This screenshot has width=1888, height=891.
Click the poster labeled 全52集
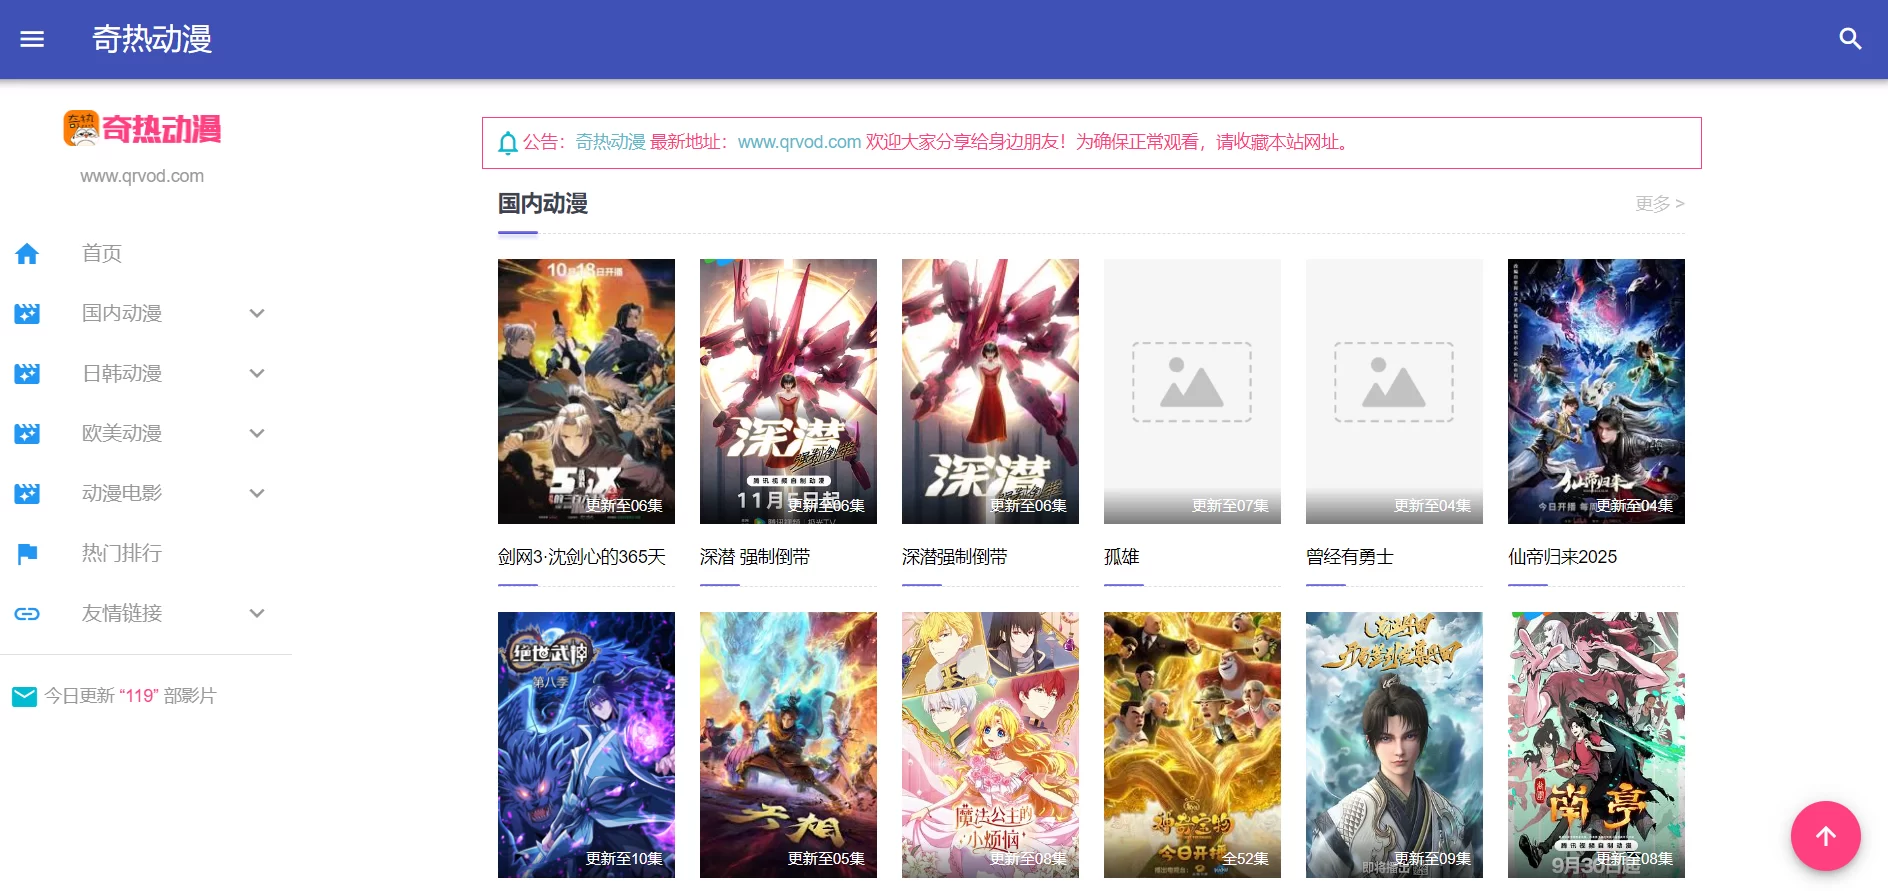(x=1192, y=745)
